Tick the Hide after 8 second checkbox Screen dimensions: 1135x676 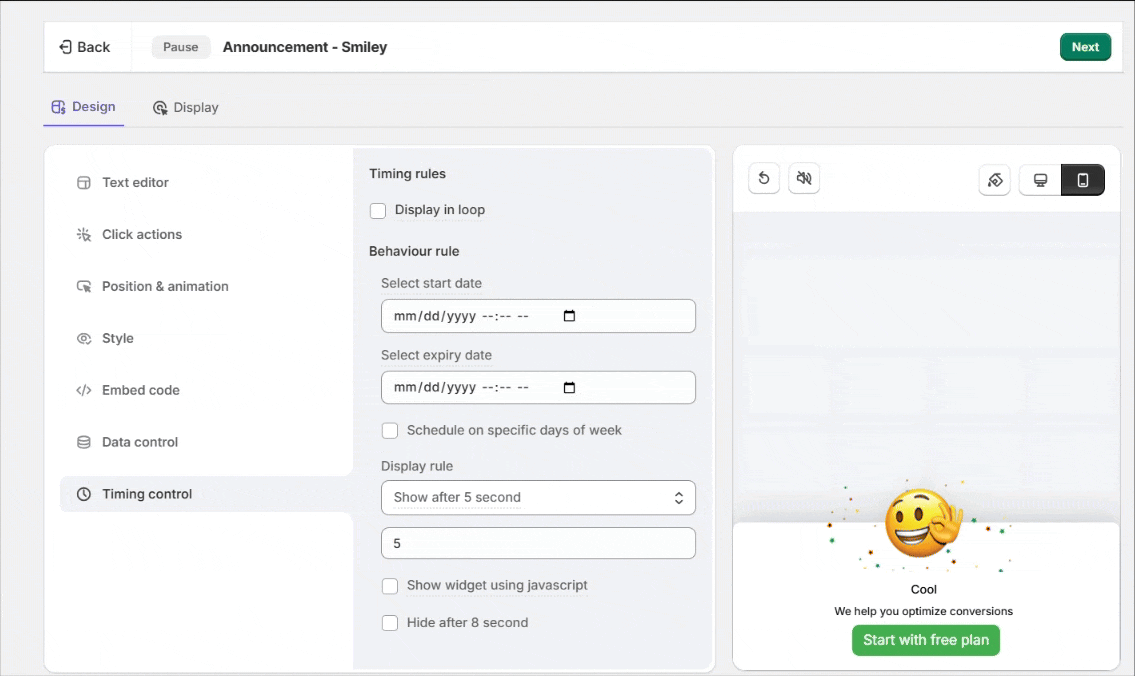click(390, 623)
